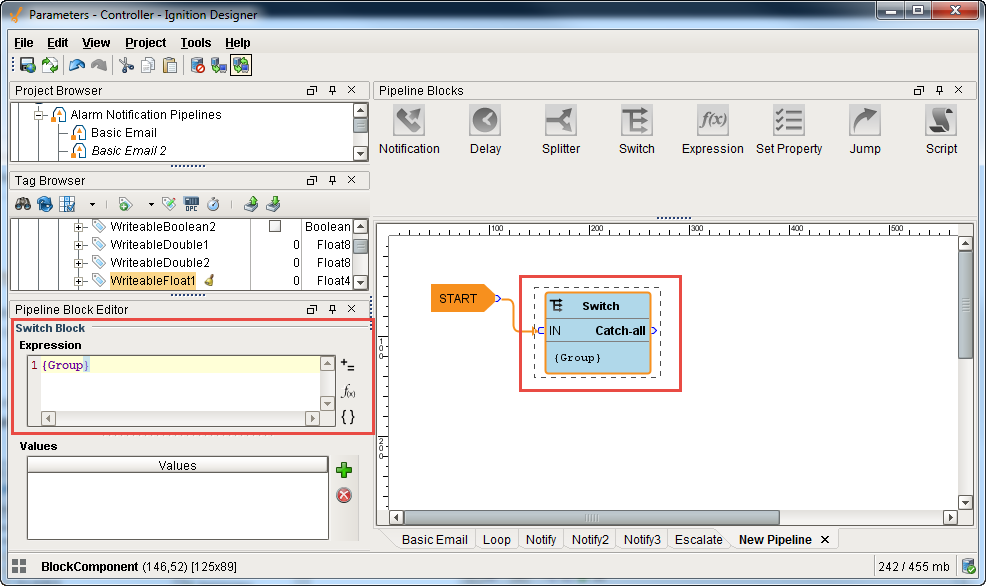Viewport: 986px width, 586px height.
Task: Click the OPC browse icon in Tag Browser
Action: pyautogui.click(x=191, y=204)
